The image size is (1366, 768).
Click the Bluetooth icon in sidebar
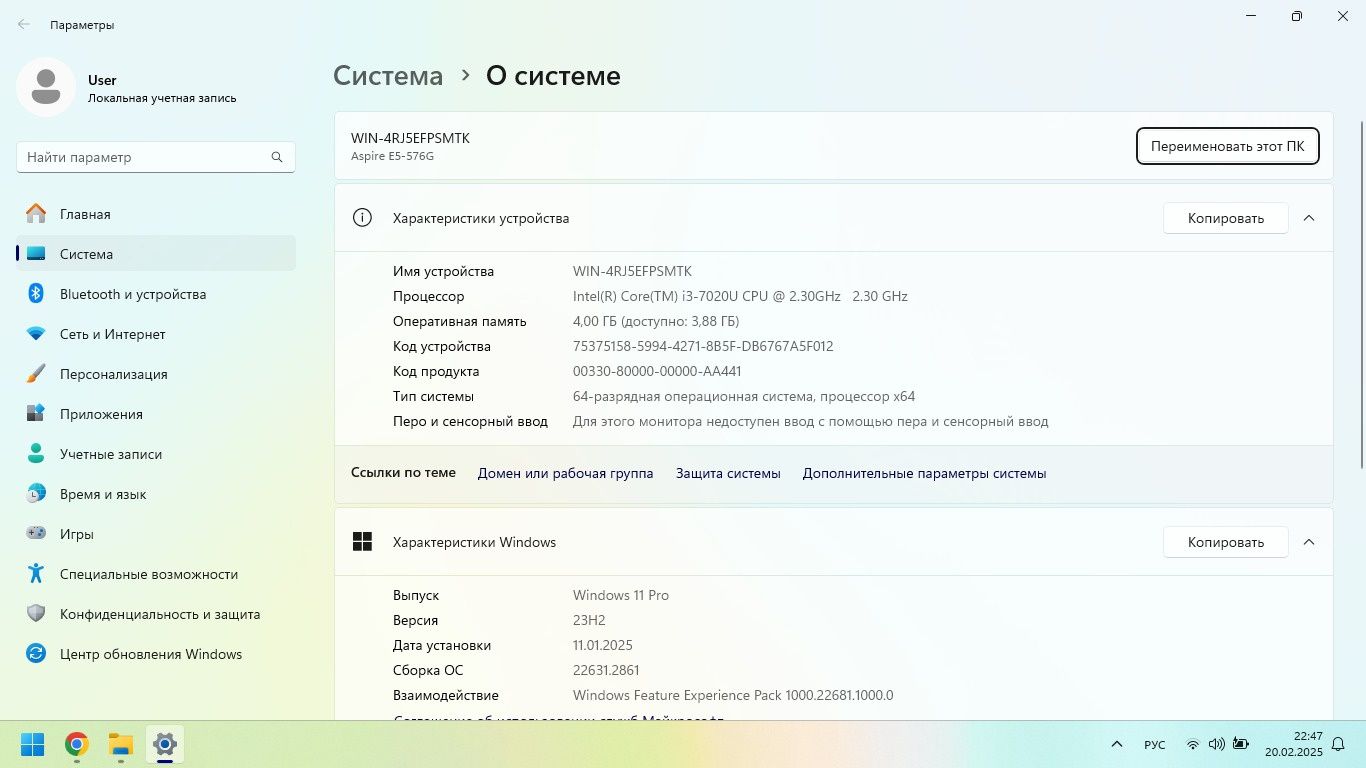pyautogui.click(x=36, y=293)
